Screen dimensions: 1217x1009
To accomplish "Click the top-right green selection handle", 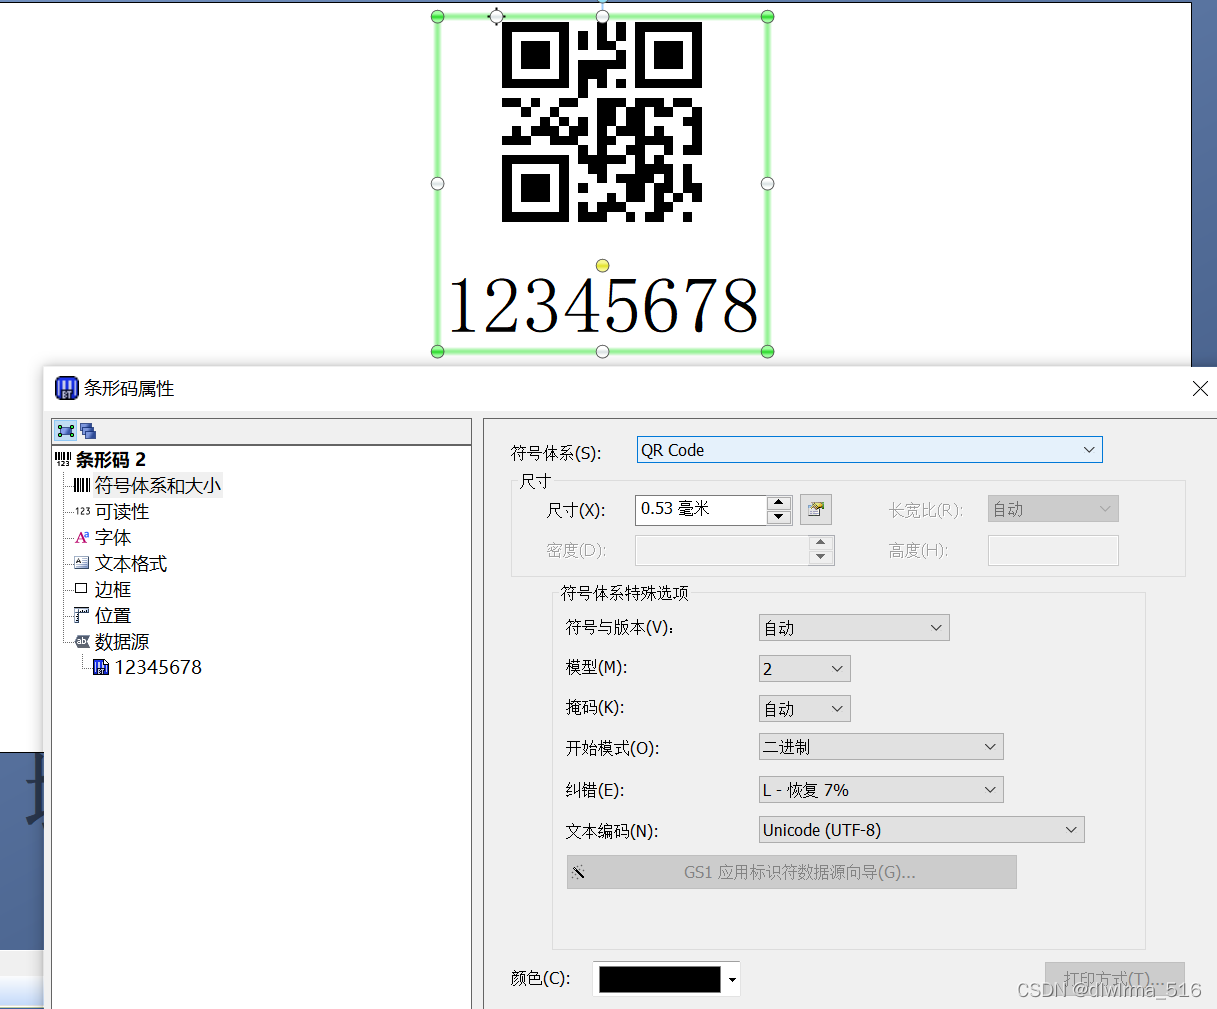I will pyautogui.click(x=767, y=17).
